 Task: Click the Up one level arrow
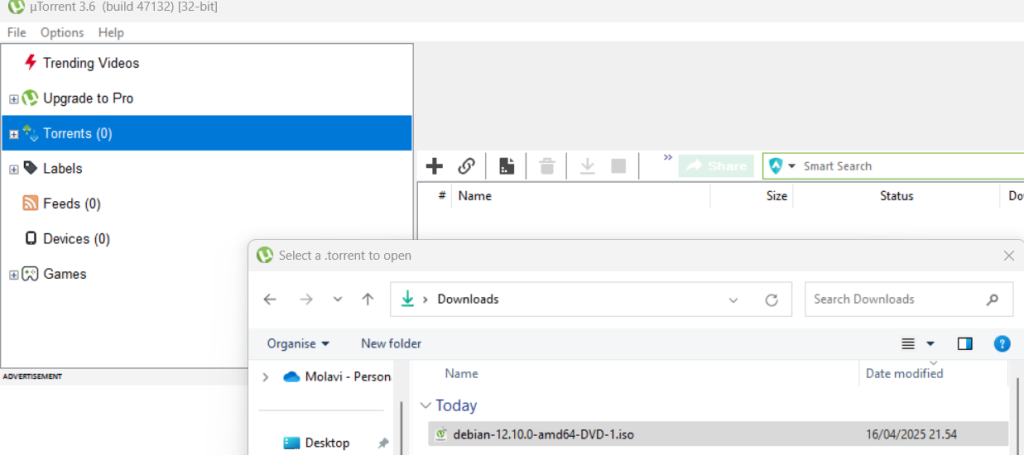click(368, 299)
